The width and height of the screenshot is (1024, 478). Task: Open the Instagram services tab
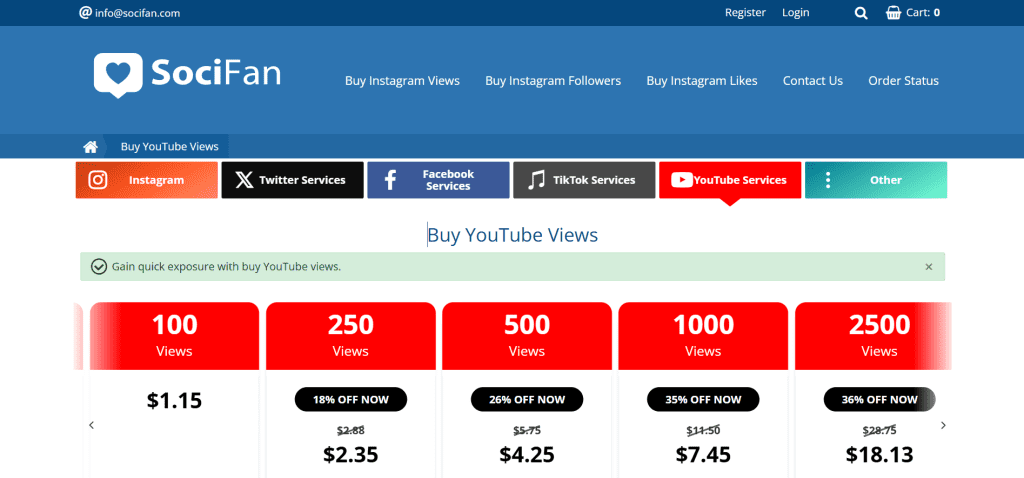click(146, 180)
